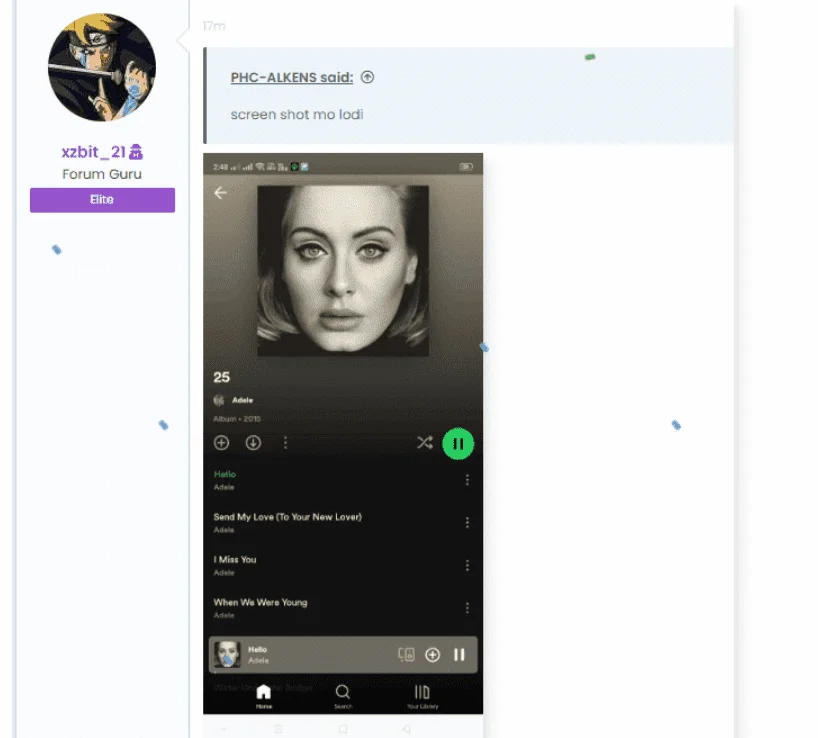The image size is (818, 738).
Task: Switch to the Search tab in Spotify
Action: 343,696
